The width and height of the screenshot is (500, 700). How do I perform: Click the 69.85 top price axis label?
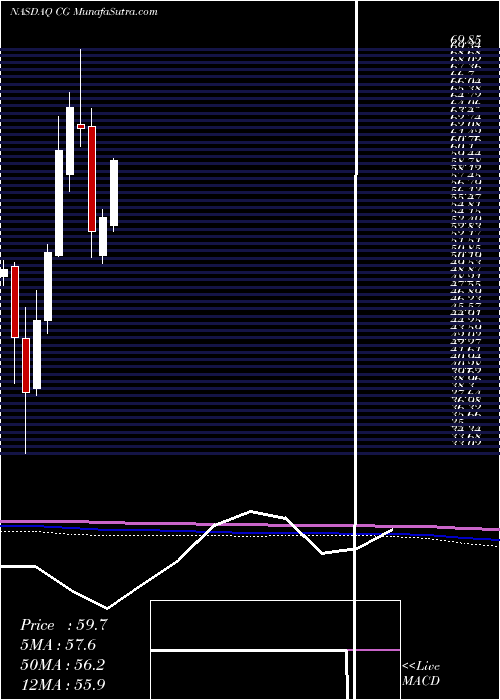coord(465,42)
